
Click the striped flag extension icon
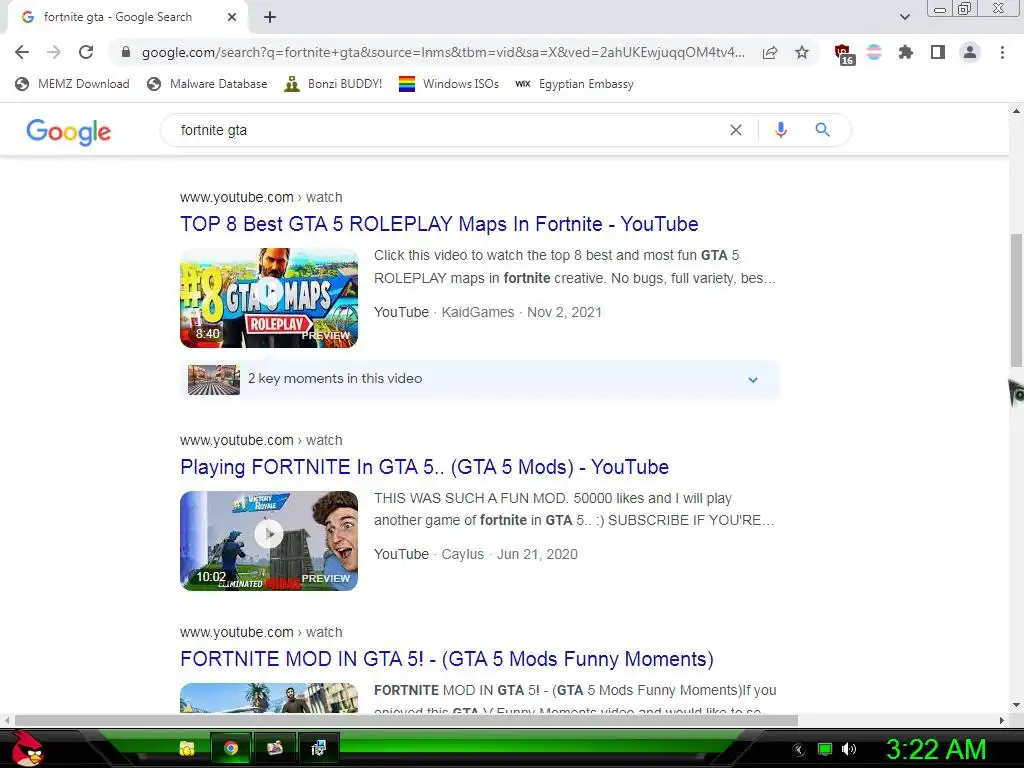click(x=874, y=52)
